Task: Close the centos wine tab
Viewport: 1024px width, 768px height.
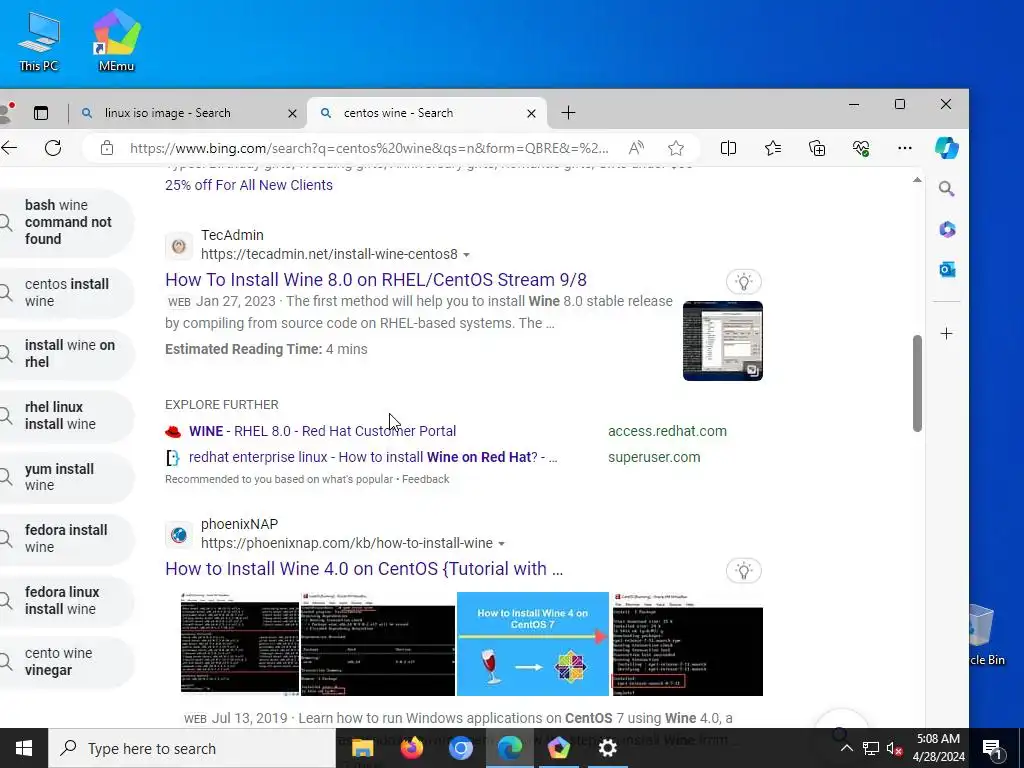Action: (532, 114)
